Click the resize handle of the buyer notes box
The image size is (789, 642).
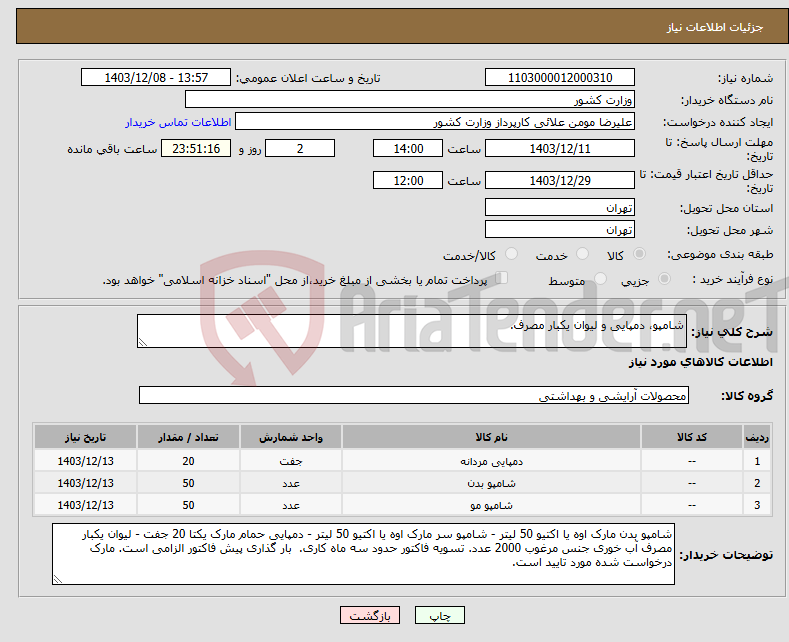click(58, 579)
